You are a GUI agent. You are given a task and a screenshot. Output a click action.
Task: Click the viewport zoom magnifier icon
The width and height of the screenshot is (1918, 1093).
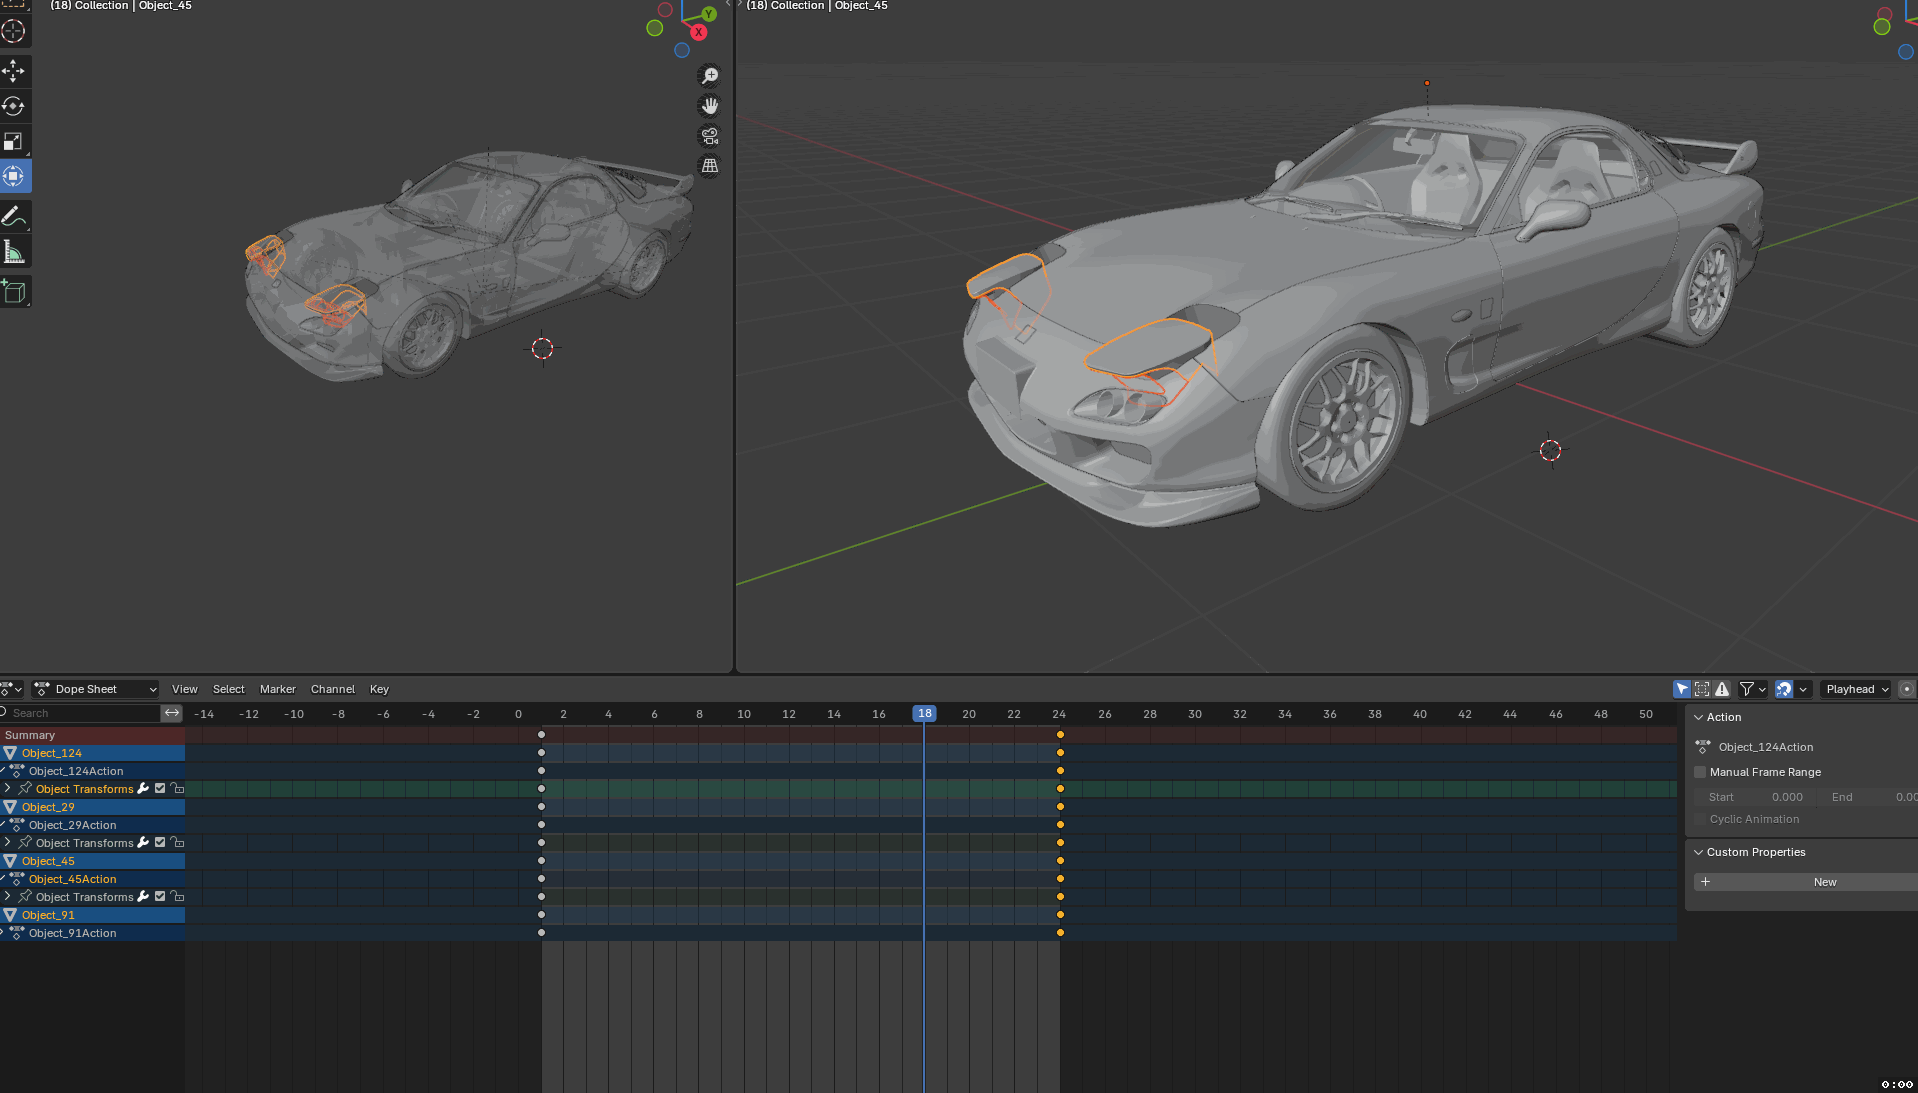[x=709, y=76]
